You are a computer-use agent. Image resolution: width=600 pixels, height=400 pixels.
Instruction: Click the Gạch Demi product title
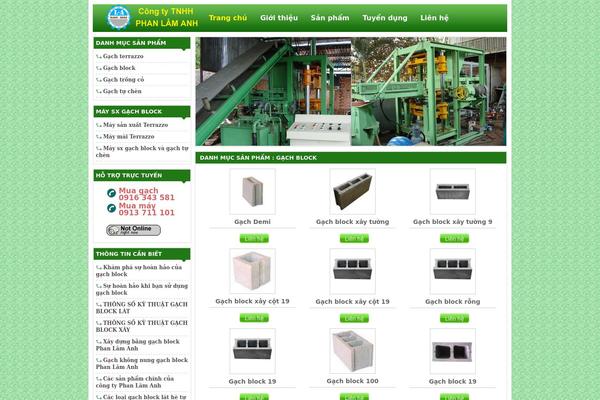(252, 222)
